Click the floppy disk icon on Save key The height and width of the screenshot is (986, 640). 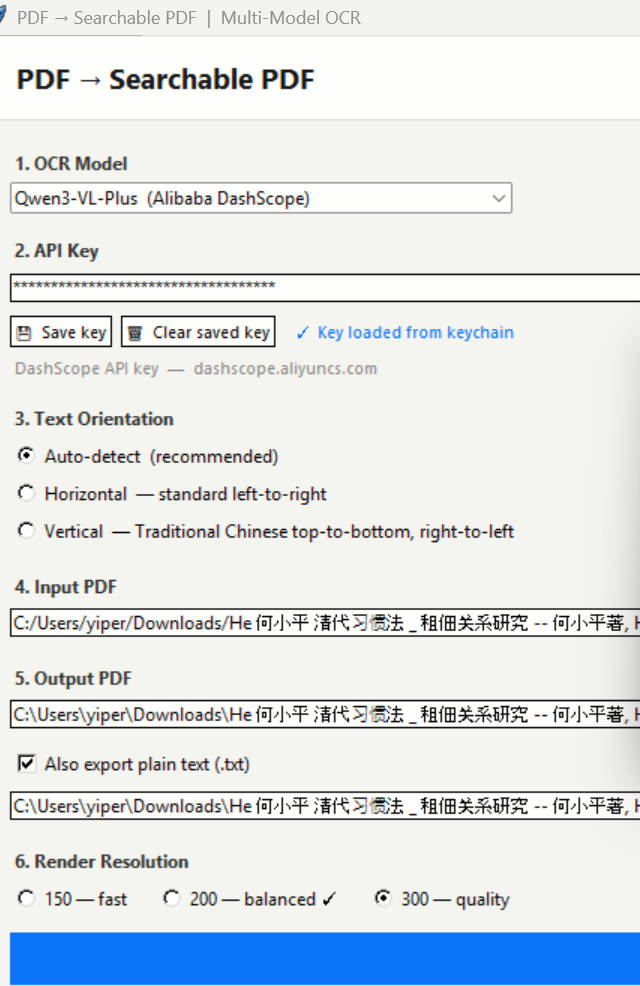point(25,333)
